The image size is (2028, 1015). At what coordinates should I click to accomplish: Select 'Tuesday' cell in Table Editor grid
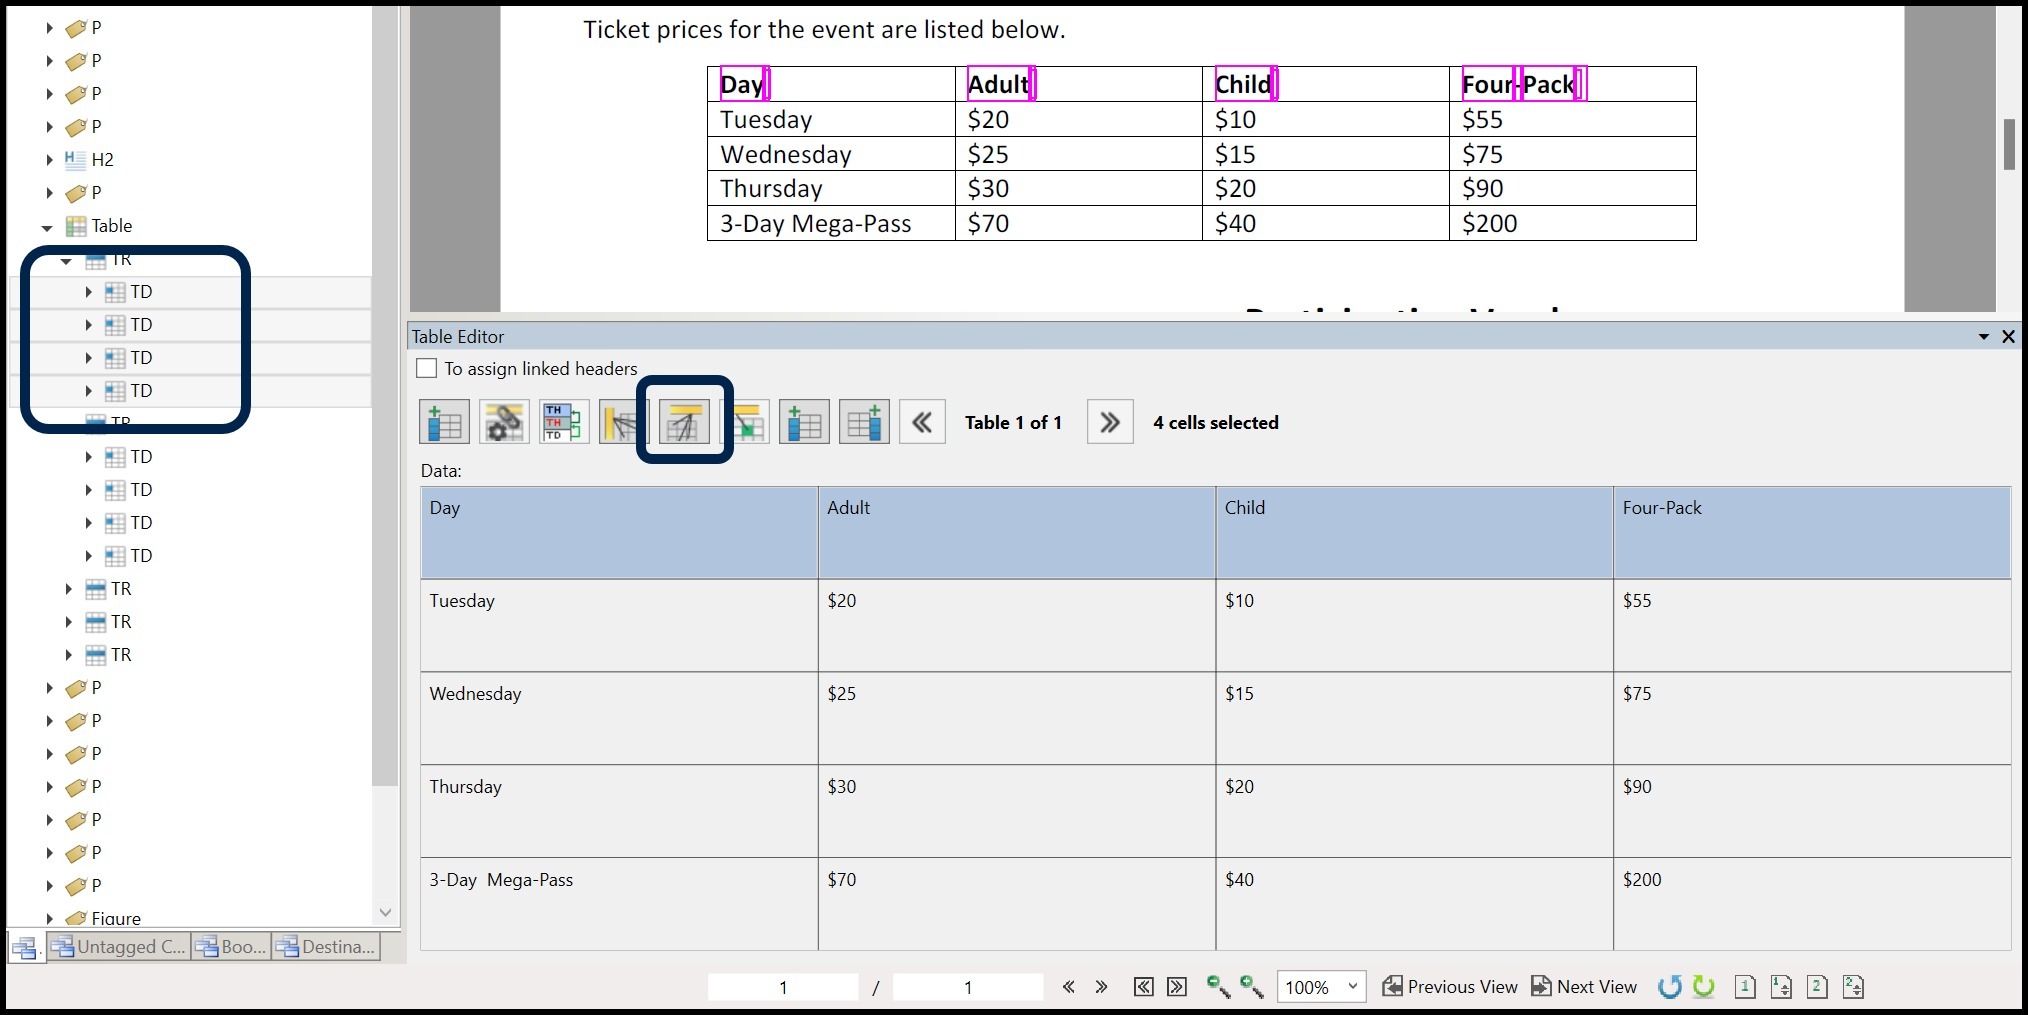(619, 625)
